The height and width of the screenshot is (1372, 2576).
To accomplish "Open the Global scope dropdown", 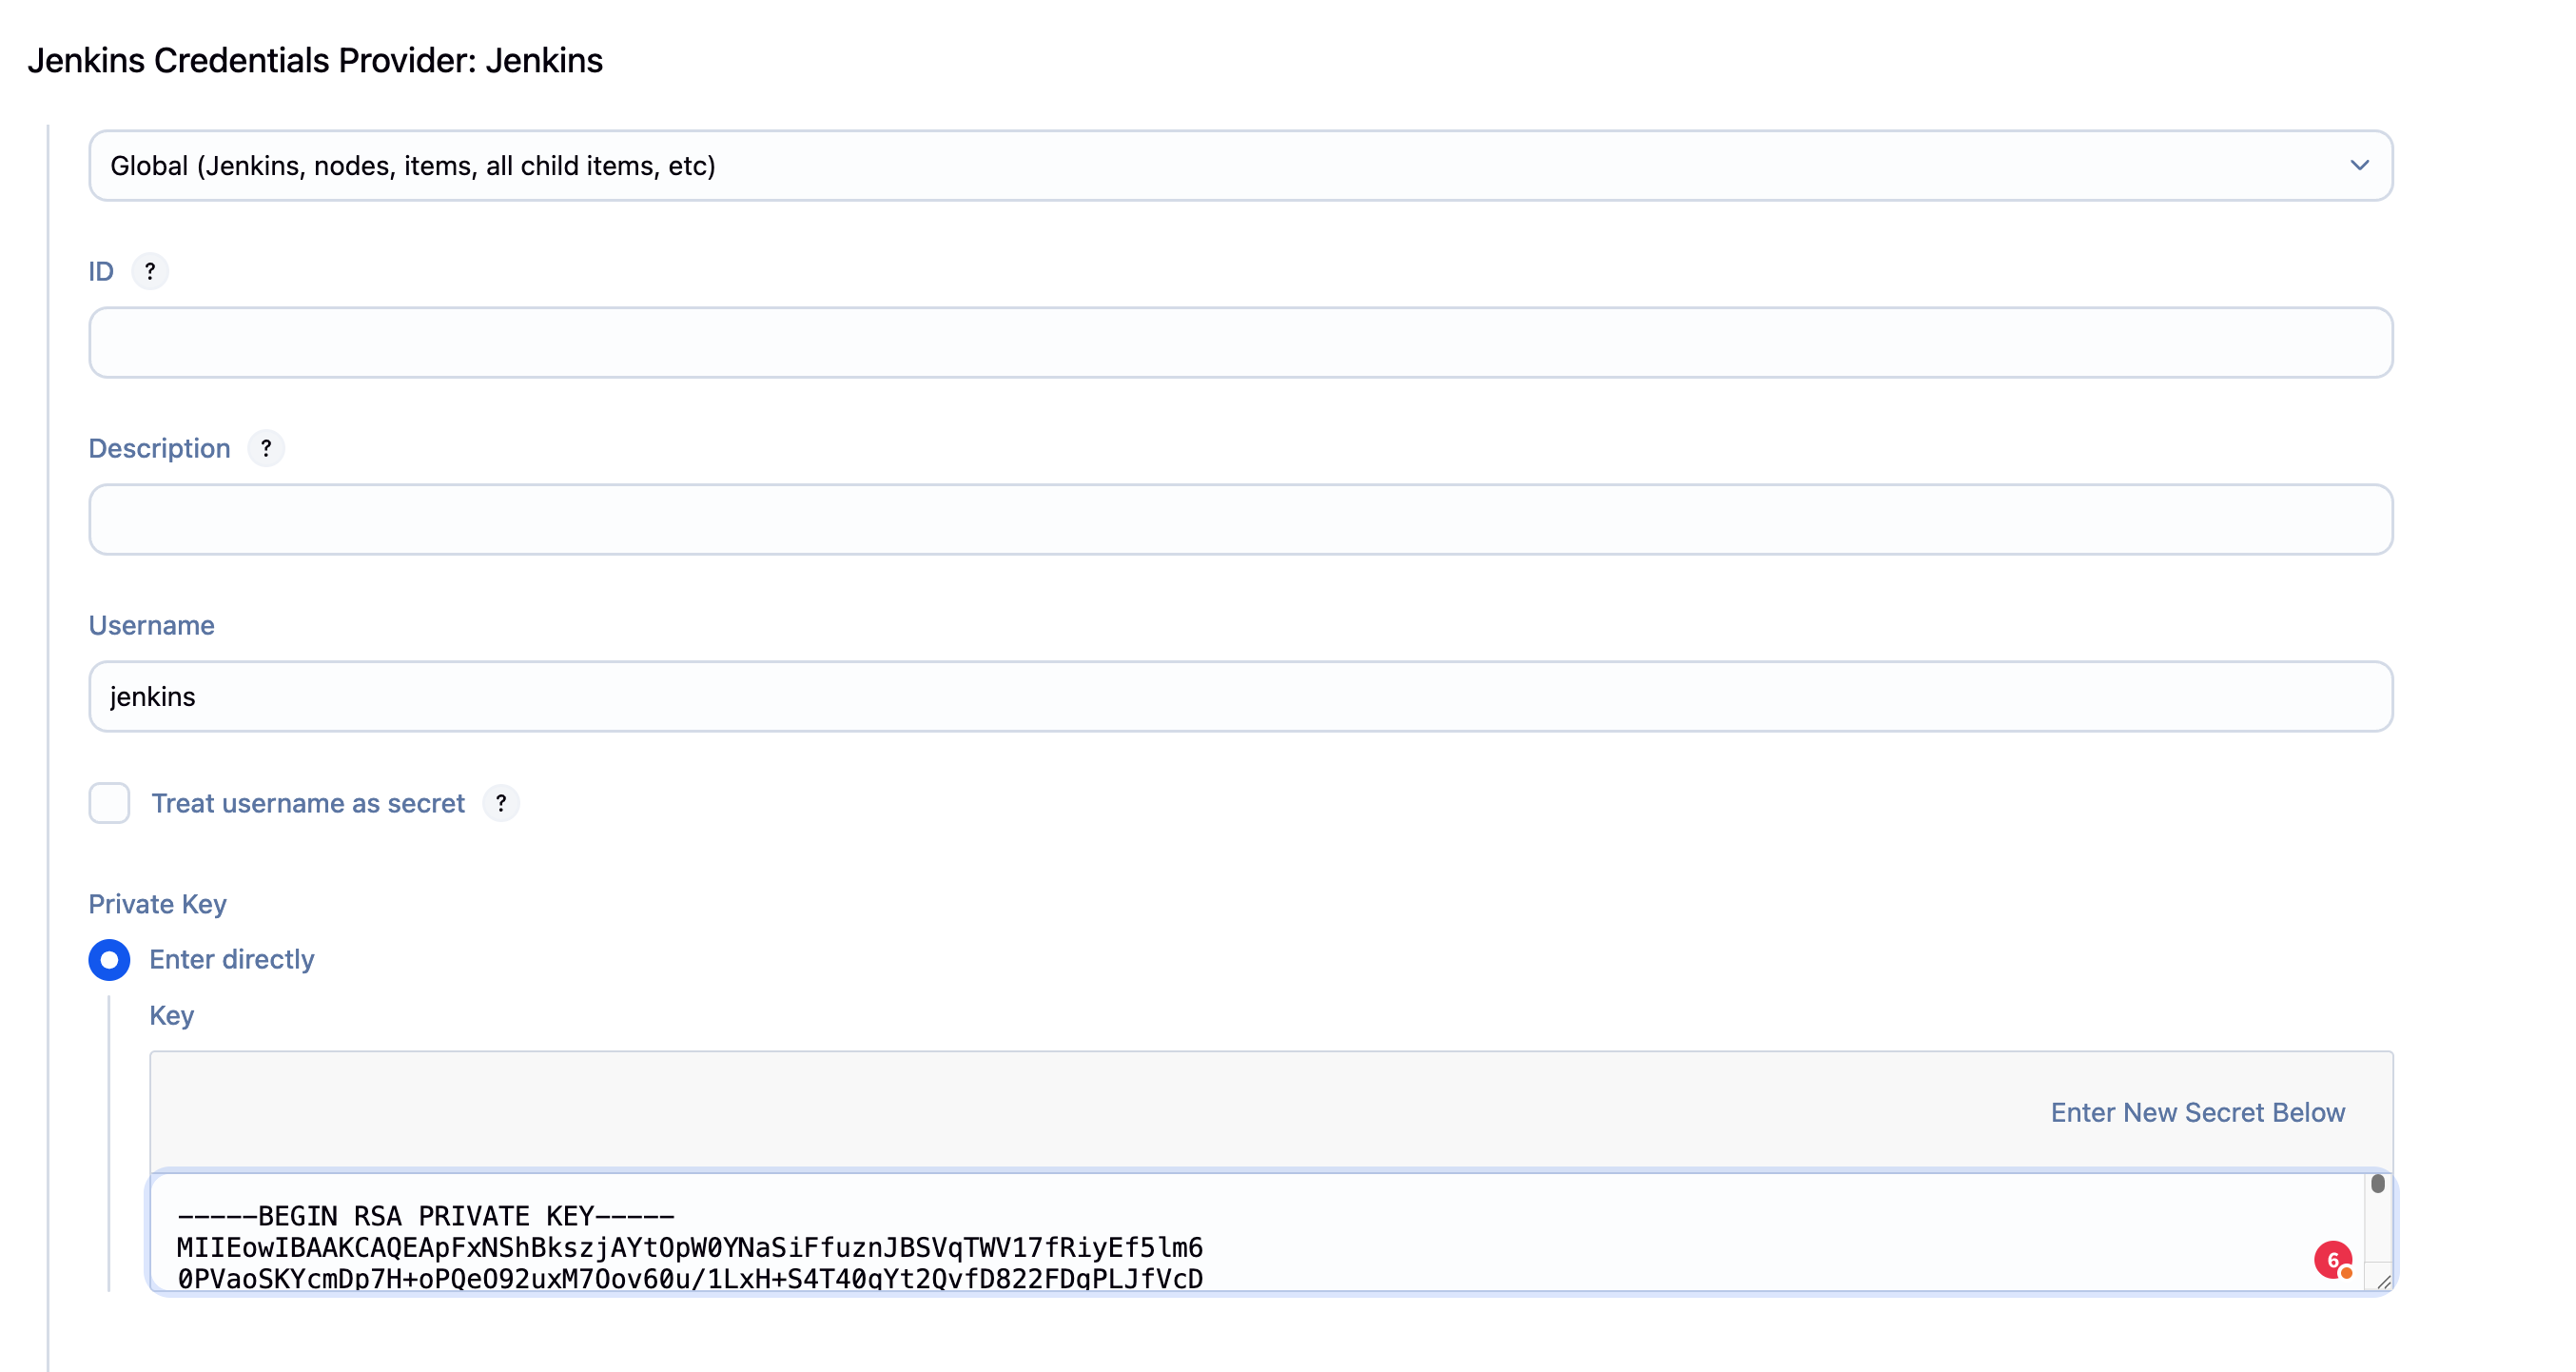I will pyautogui.click(x=1240, y=166).
